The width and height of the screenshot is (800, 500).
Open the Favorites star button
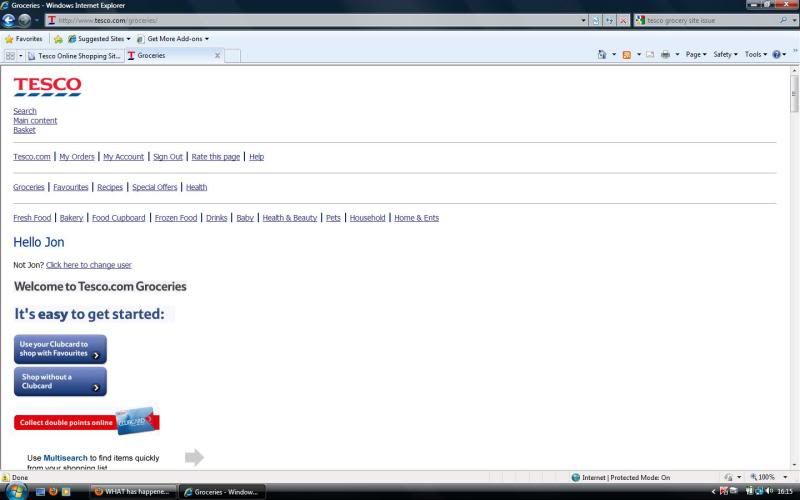(23, 39)
